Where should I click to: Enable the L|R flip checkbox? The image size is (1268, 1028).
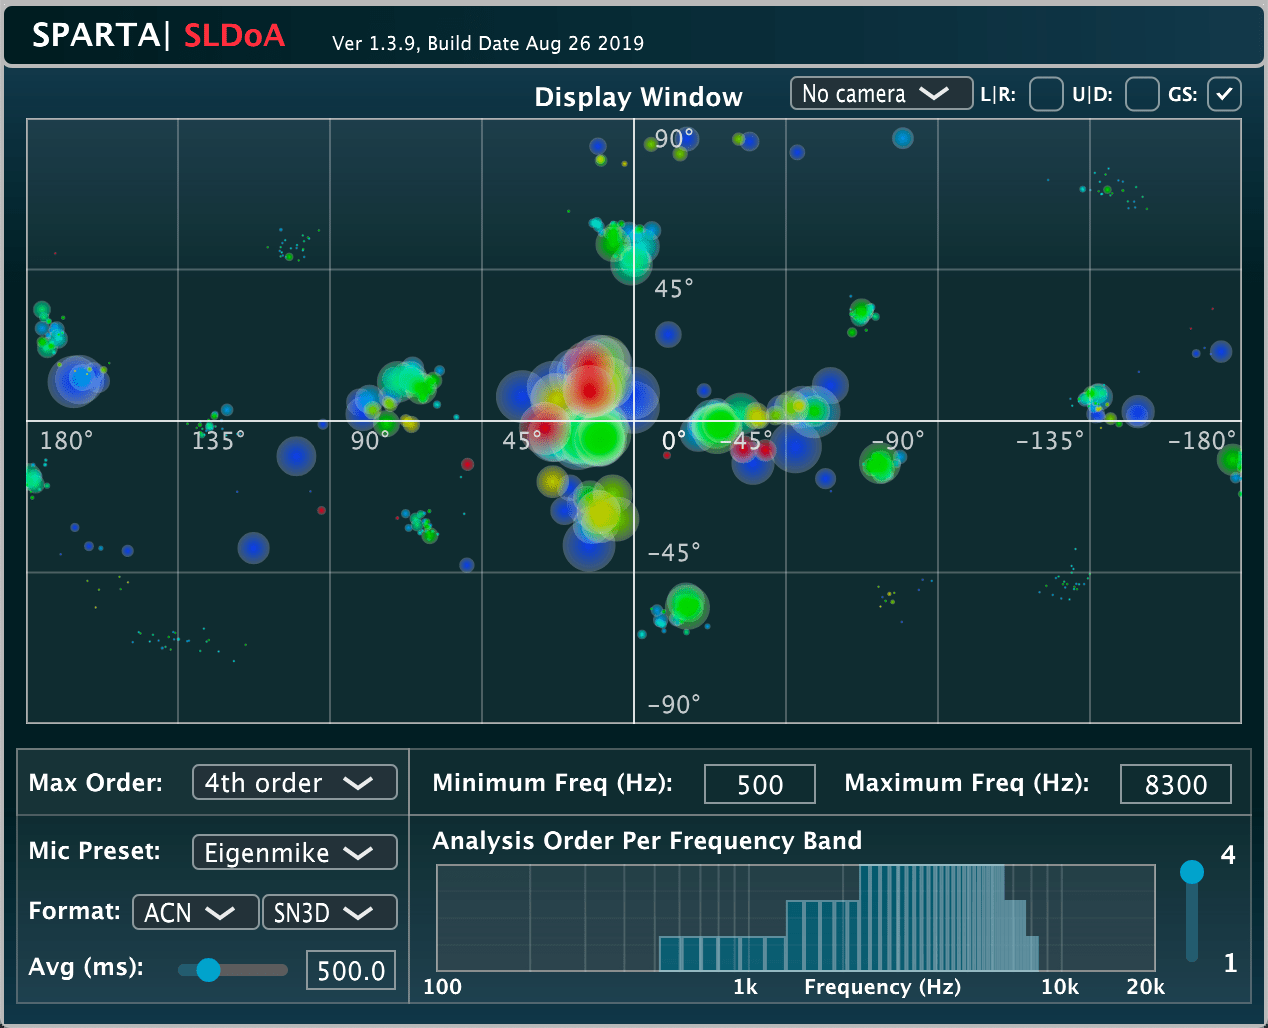point(1045,94)
